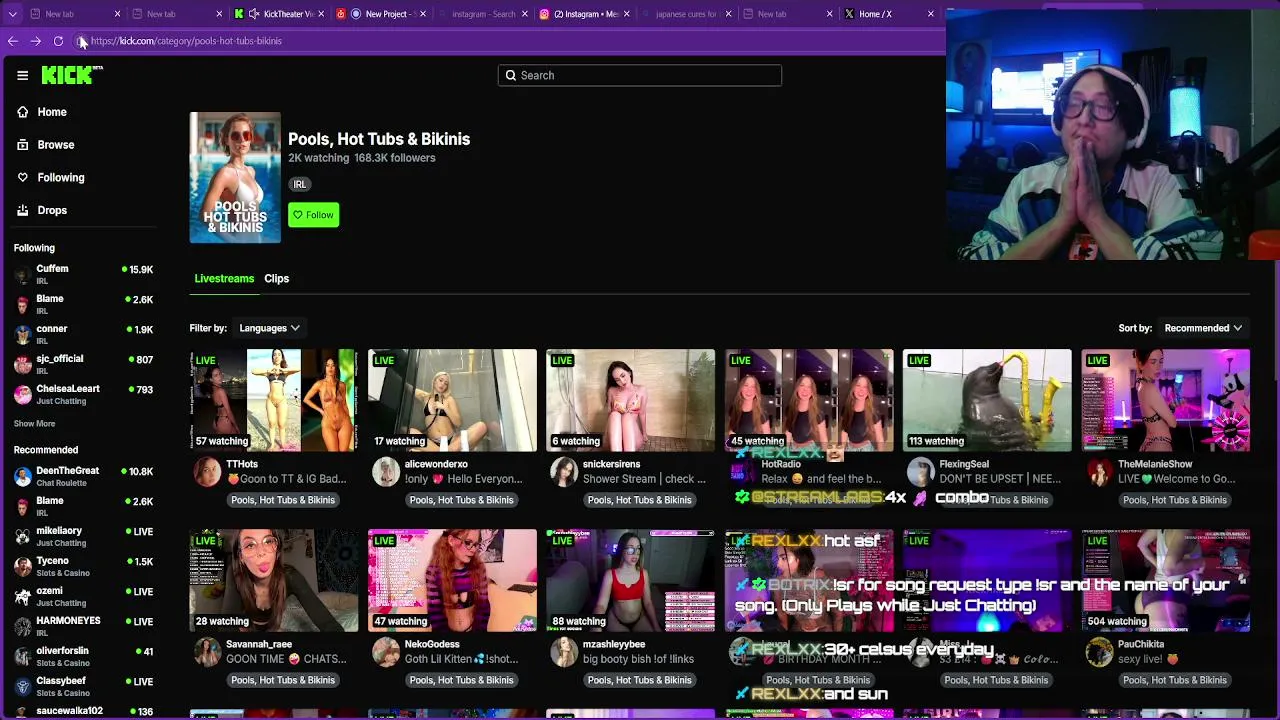
Task: Click the magnifier icon in the search bar
Action: pos(510,75)
